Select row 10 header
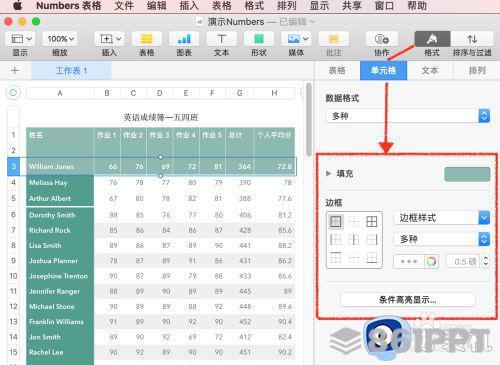This screenshot has width=500, height=365. coord(13,276)
